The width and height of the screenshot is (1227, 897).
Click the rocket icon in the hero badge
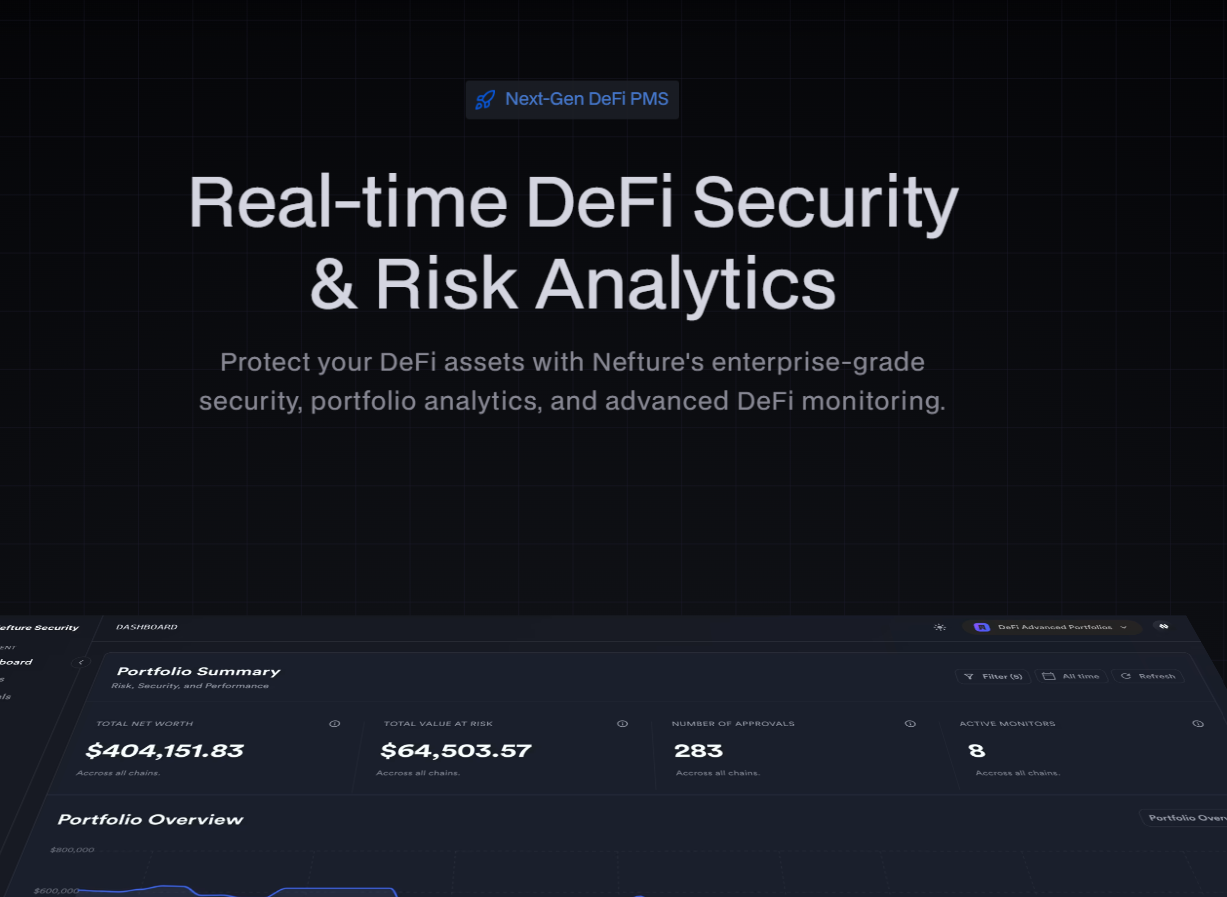pyautogui.click(x=485, y=100)
